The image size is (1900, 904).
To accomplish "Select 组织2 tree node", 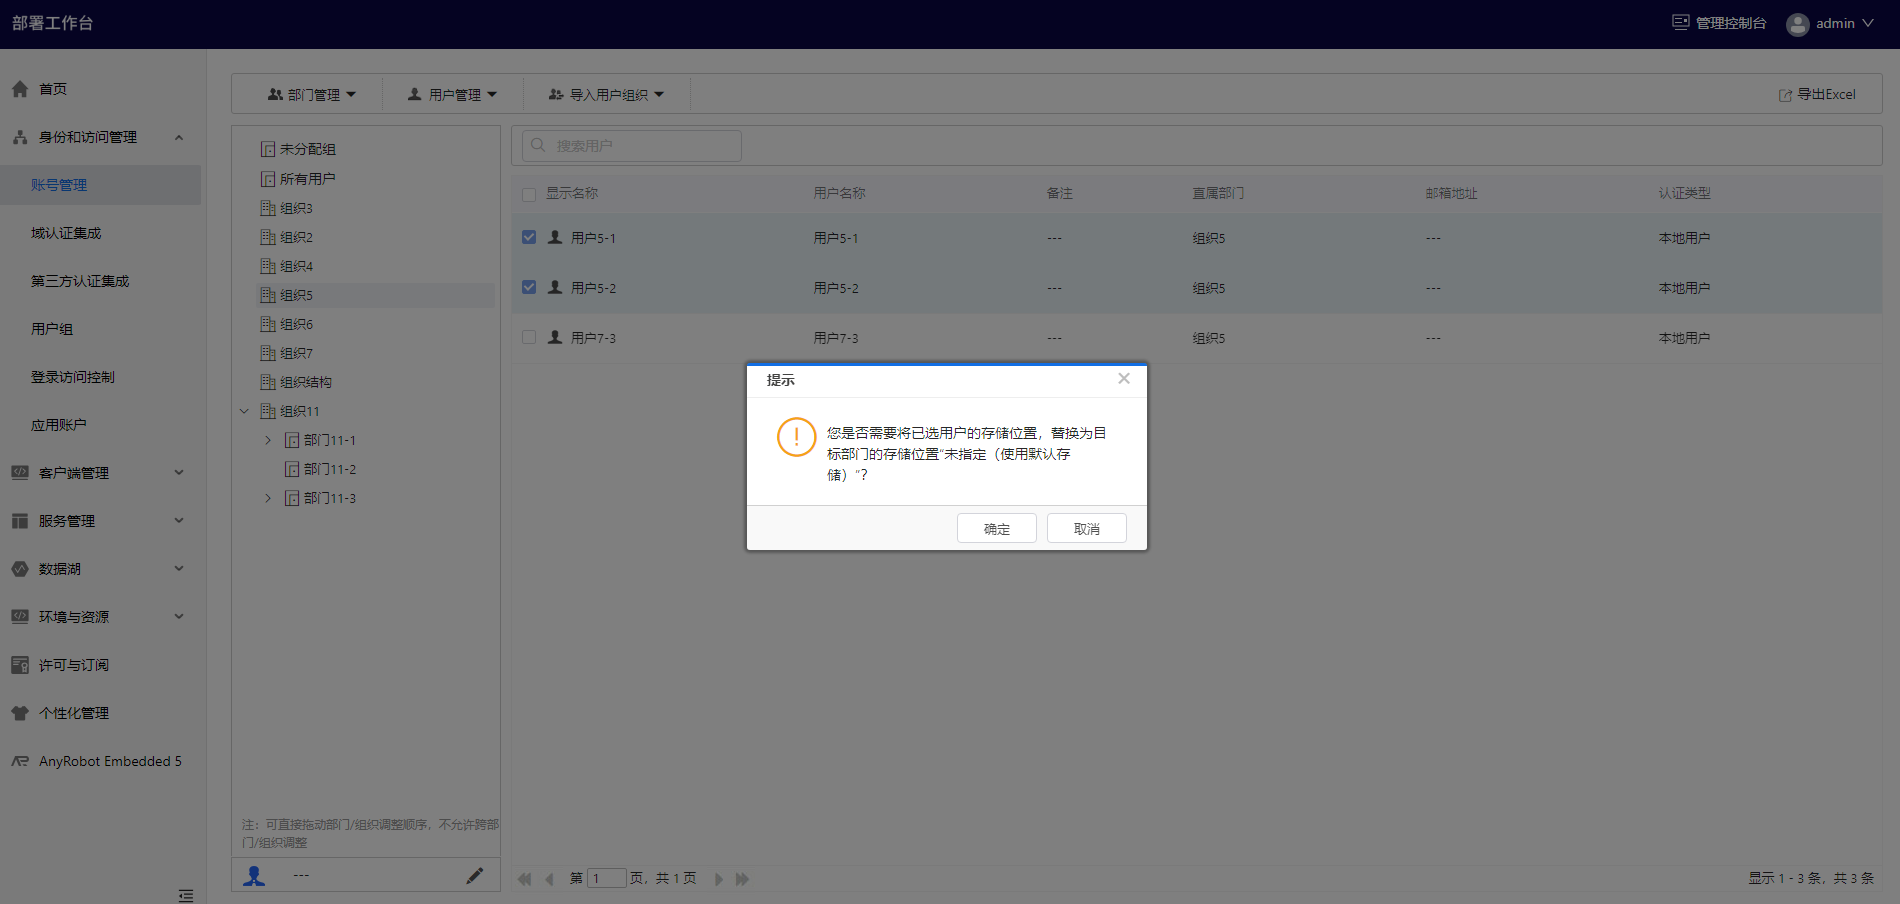I will [296, 237].
